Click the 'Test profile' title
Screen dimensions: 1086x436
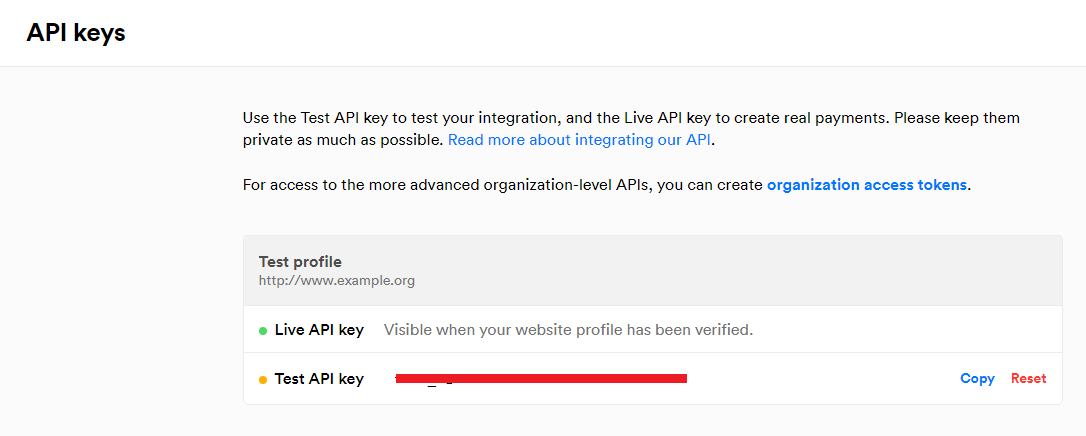click(x=300, y=262)
